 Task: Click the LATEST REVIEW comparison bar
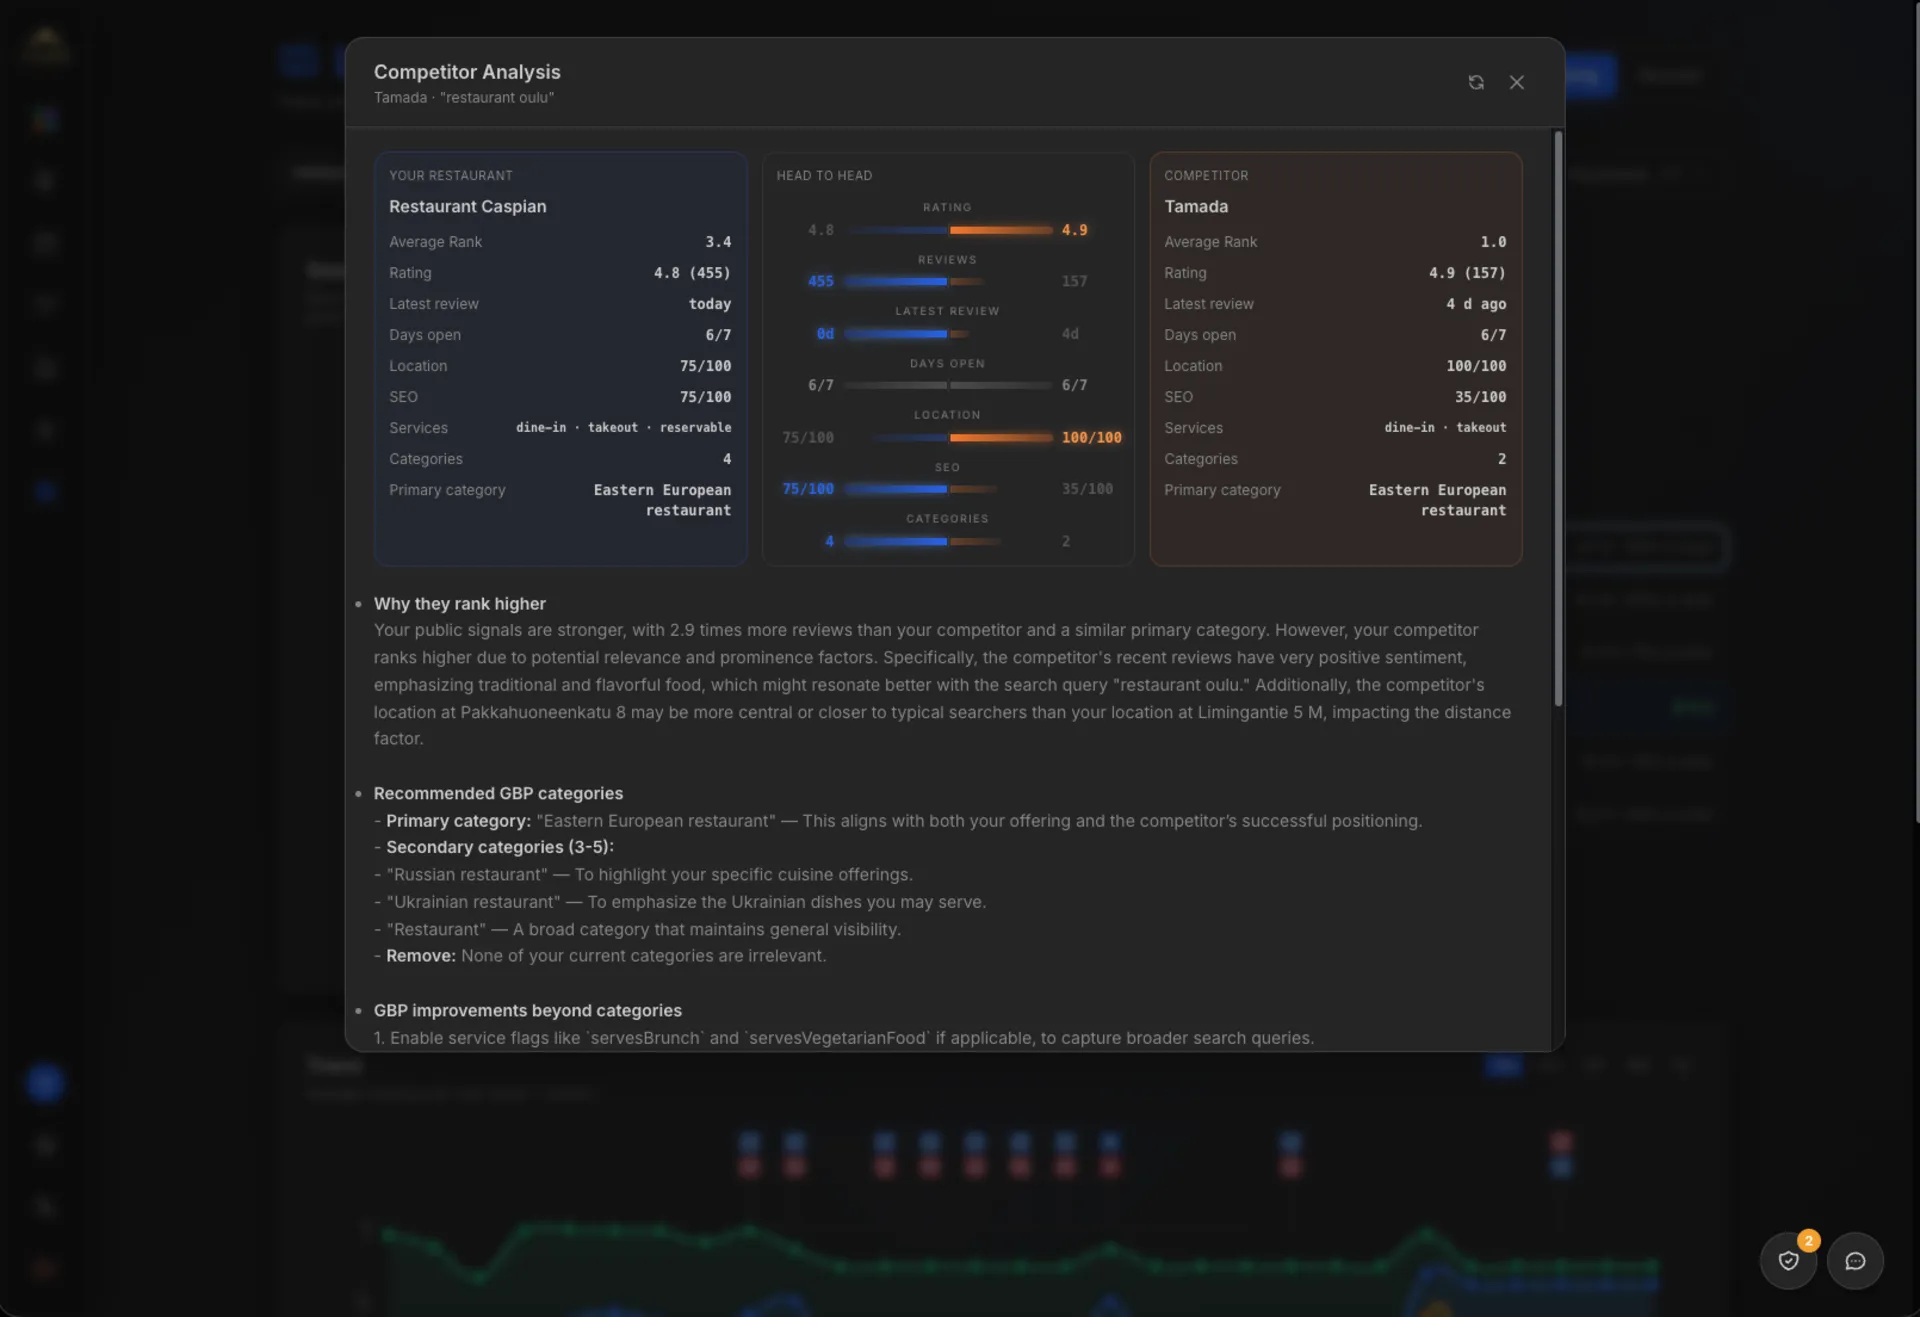tap(948, 334)
